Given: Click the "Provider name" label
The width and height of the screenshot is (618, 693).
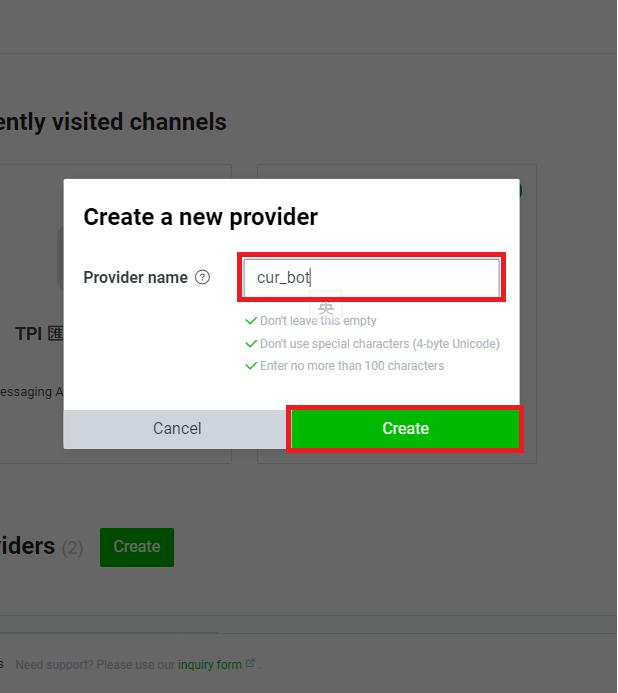Looking at the screenshot, I should [136, 278].
